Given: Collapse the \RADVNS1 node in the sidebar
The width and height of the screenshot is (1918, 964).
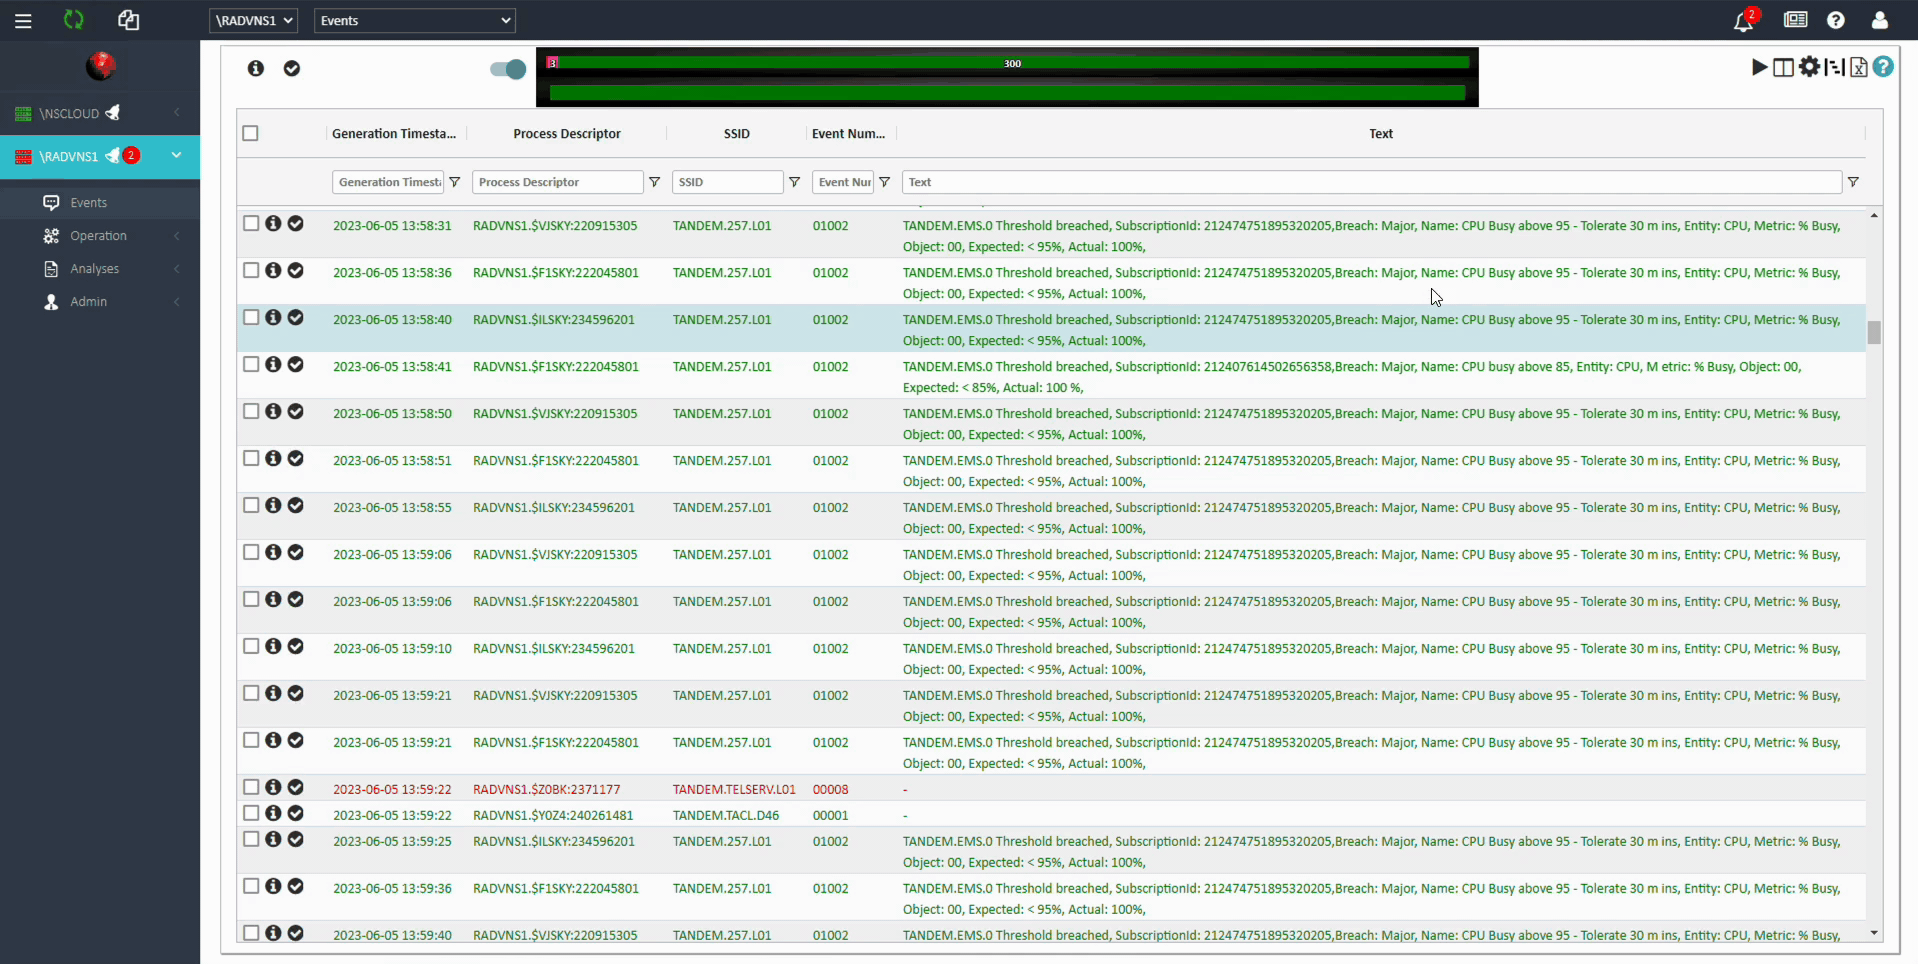Looking at the screenshot, I should pos(177,155).
